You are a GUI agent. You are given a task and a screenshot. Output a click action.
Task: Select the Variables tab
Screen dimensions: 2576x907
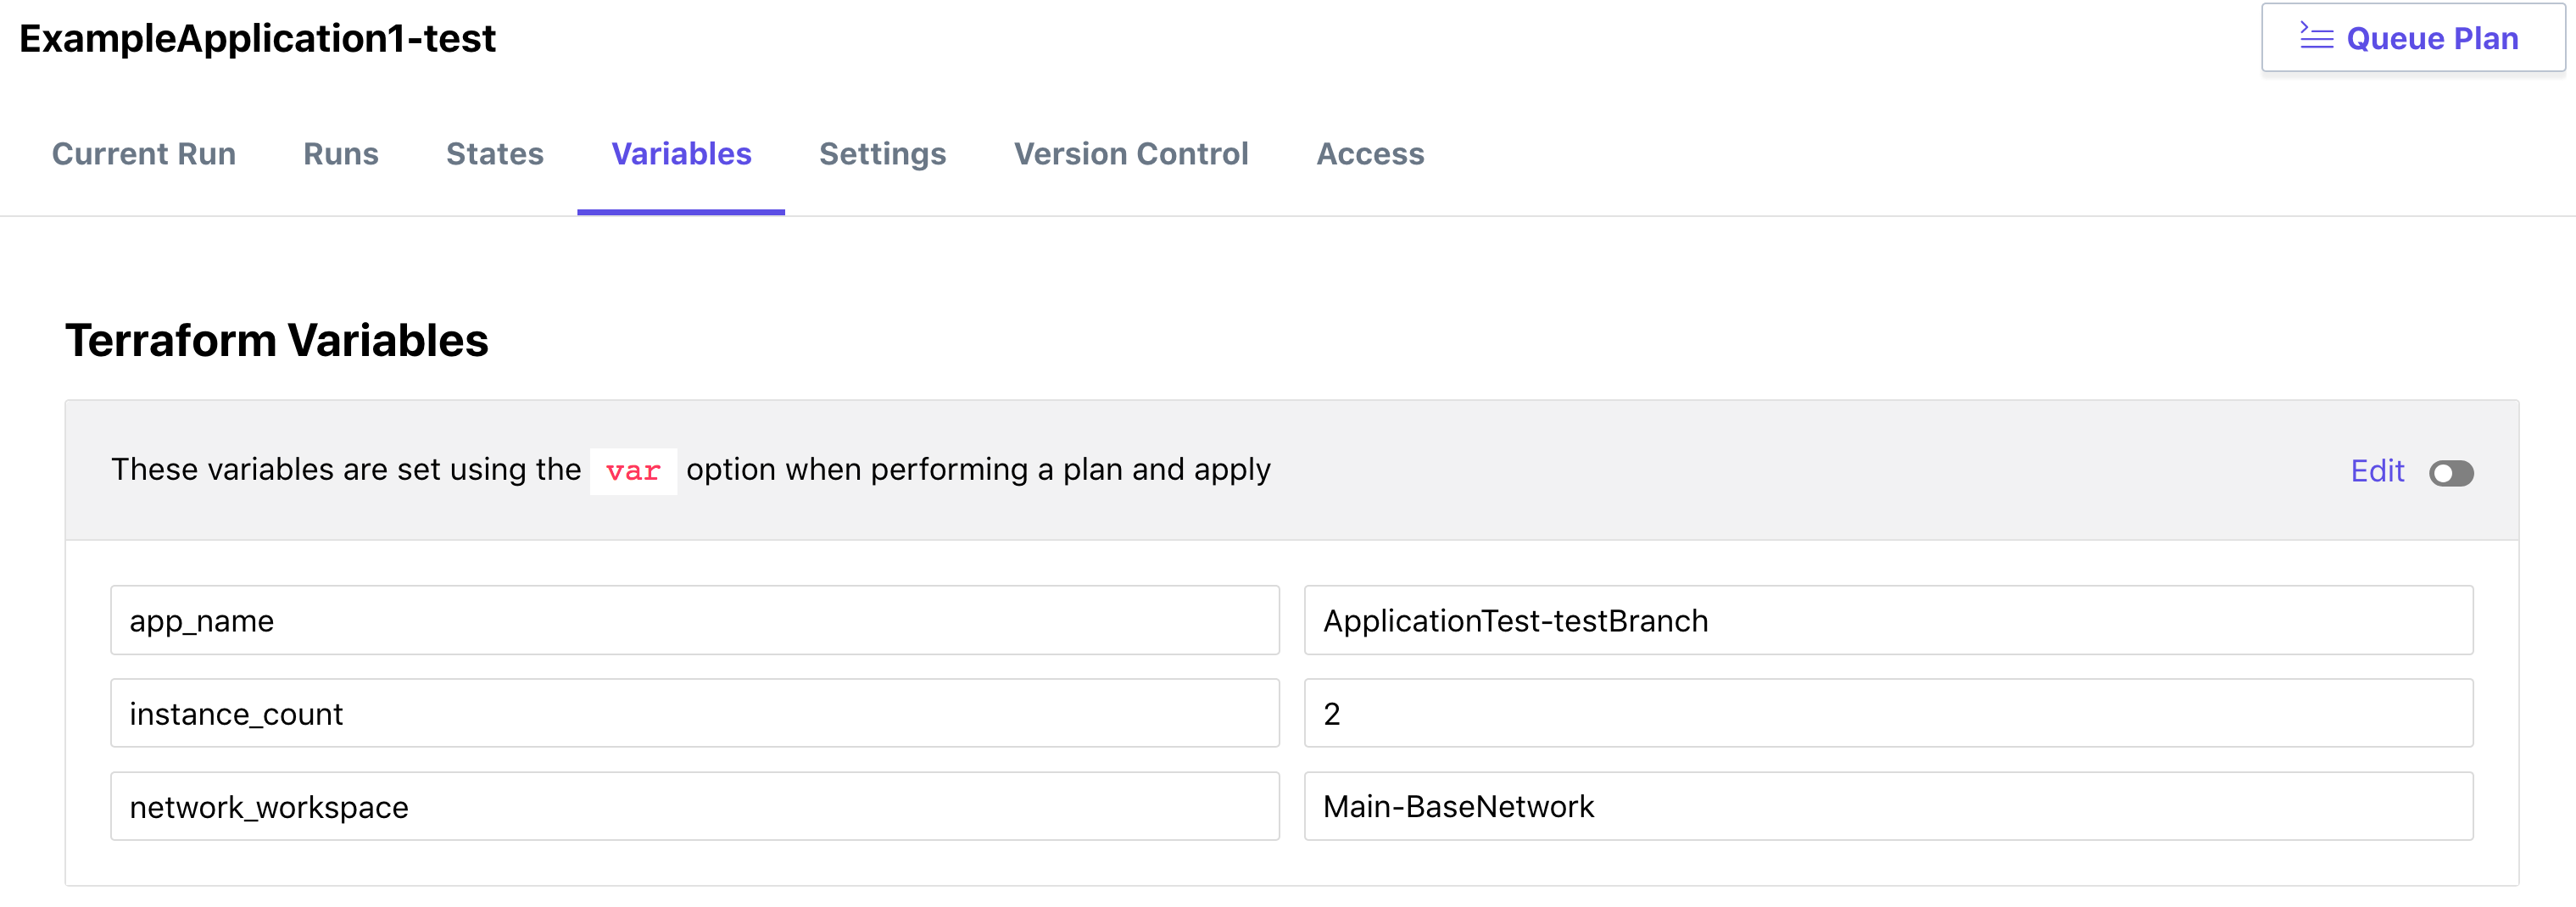[x=681, y=154]
